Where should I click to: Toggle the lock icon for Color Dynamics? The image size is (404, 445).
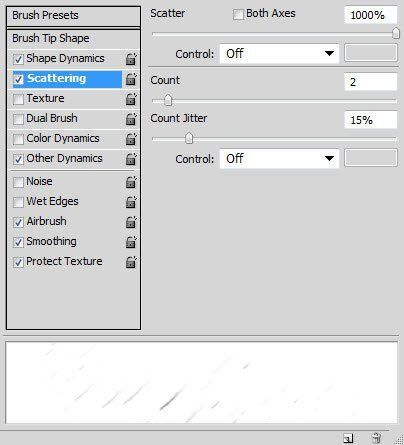click(x=131, y=139)
